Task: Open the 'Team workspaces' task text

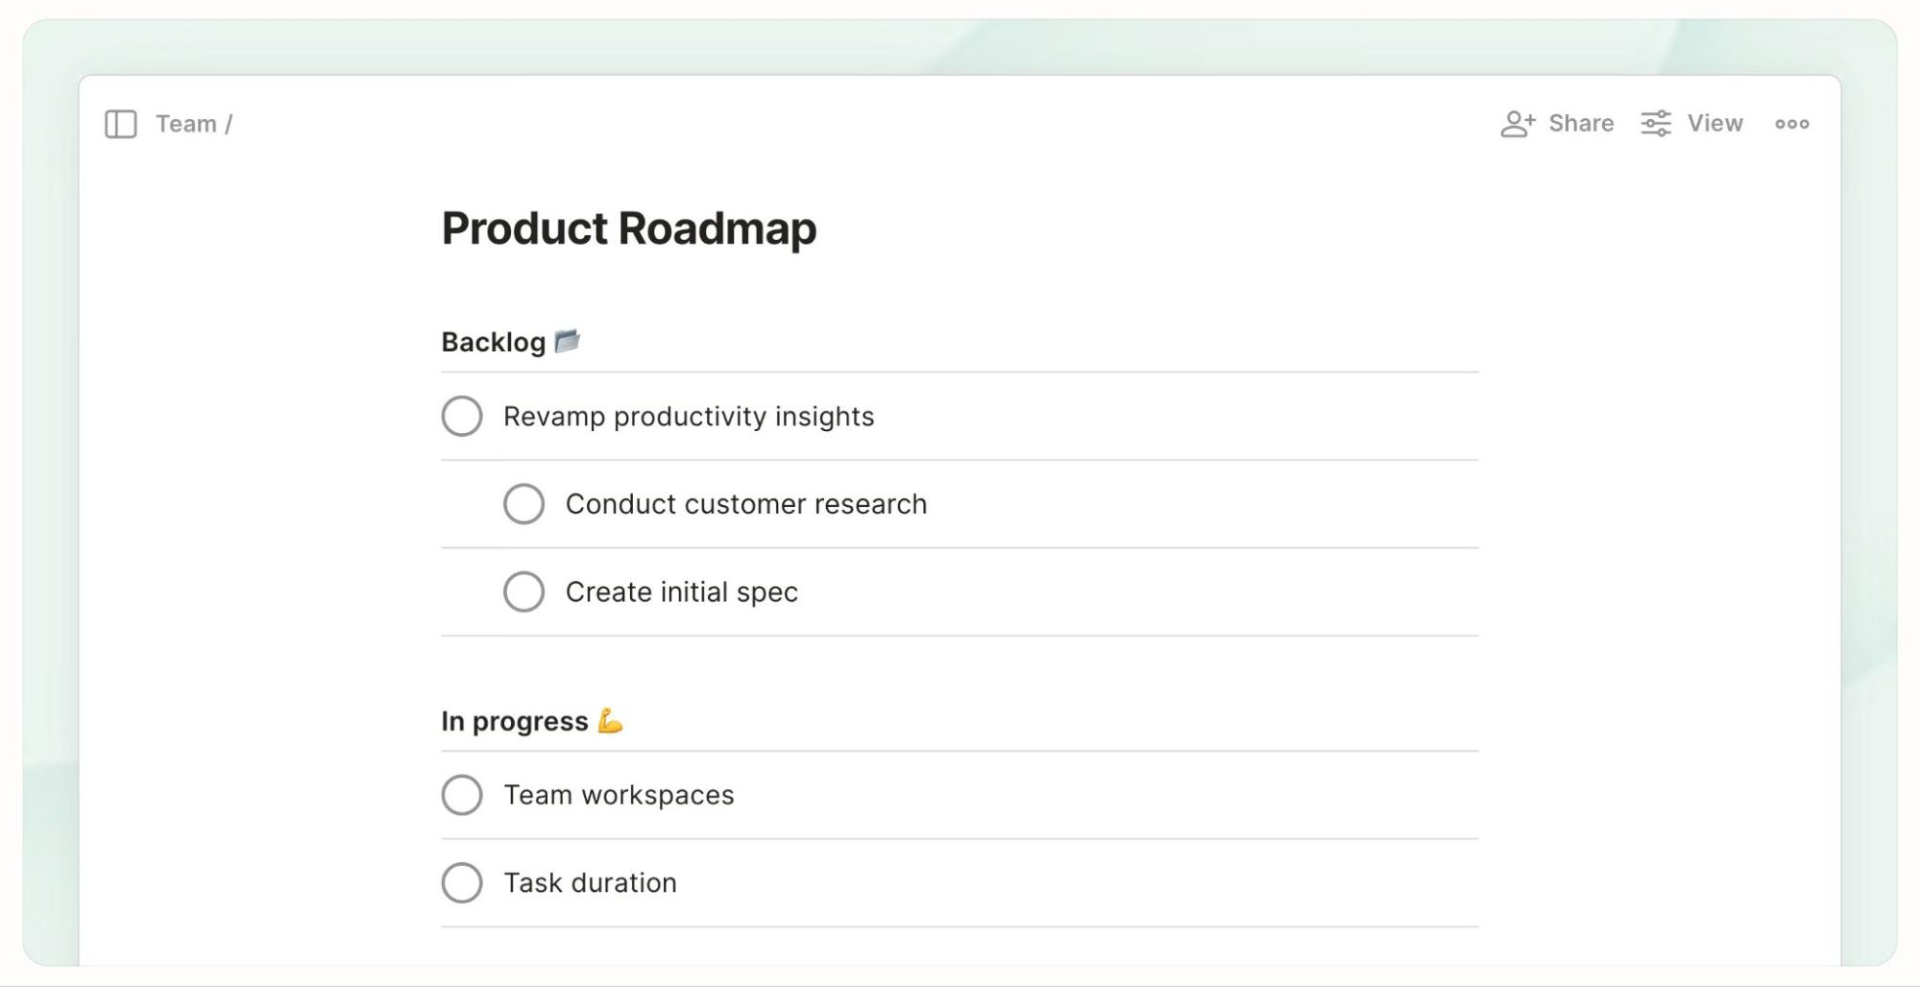Action: 618,796
